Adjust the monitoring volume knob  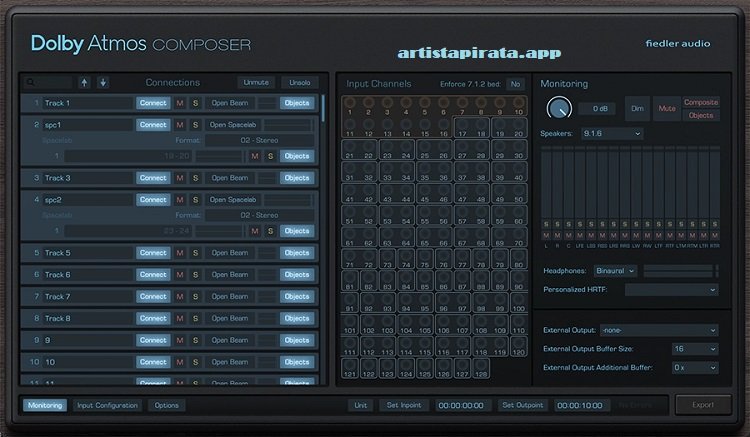click(559, 108)
